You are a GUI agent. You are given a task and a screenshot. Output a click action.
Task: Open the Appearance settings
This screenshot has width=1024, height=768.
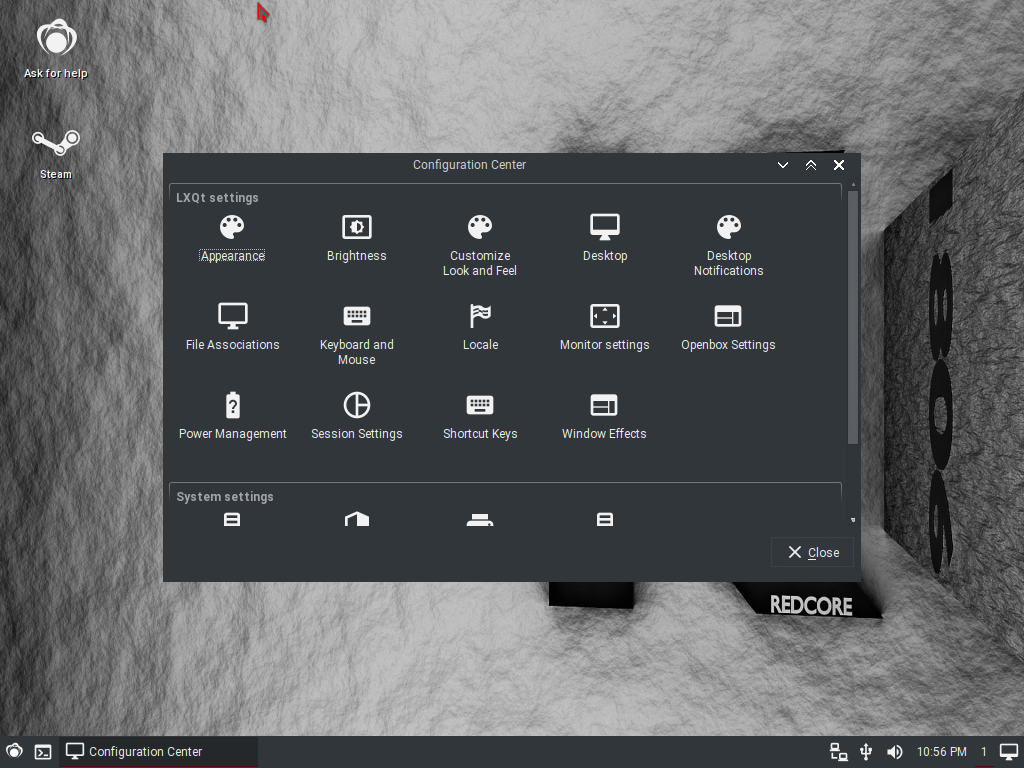pyautogui.click(x=232, y=238)
